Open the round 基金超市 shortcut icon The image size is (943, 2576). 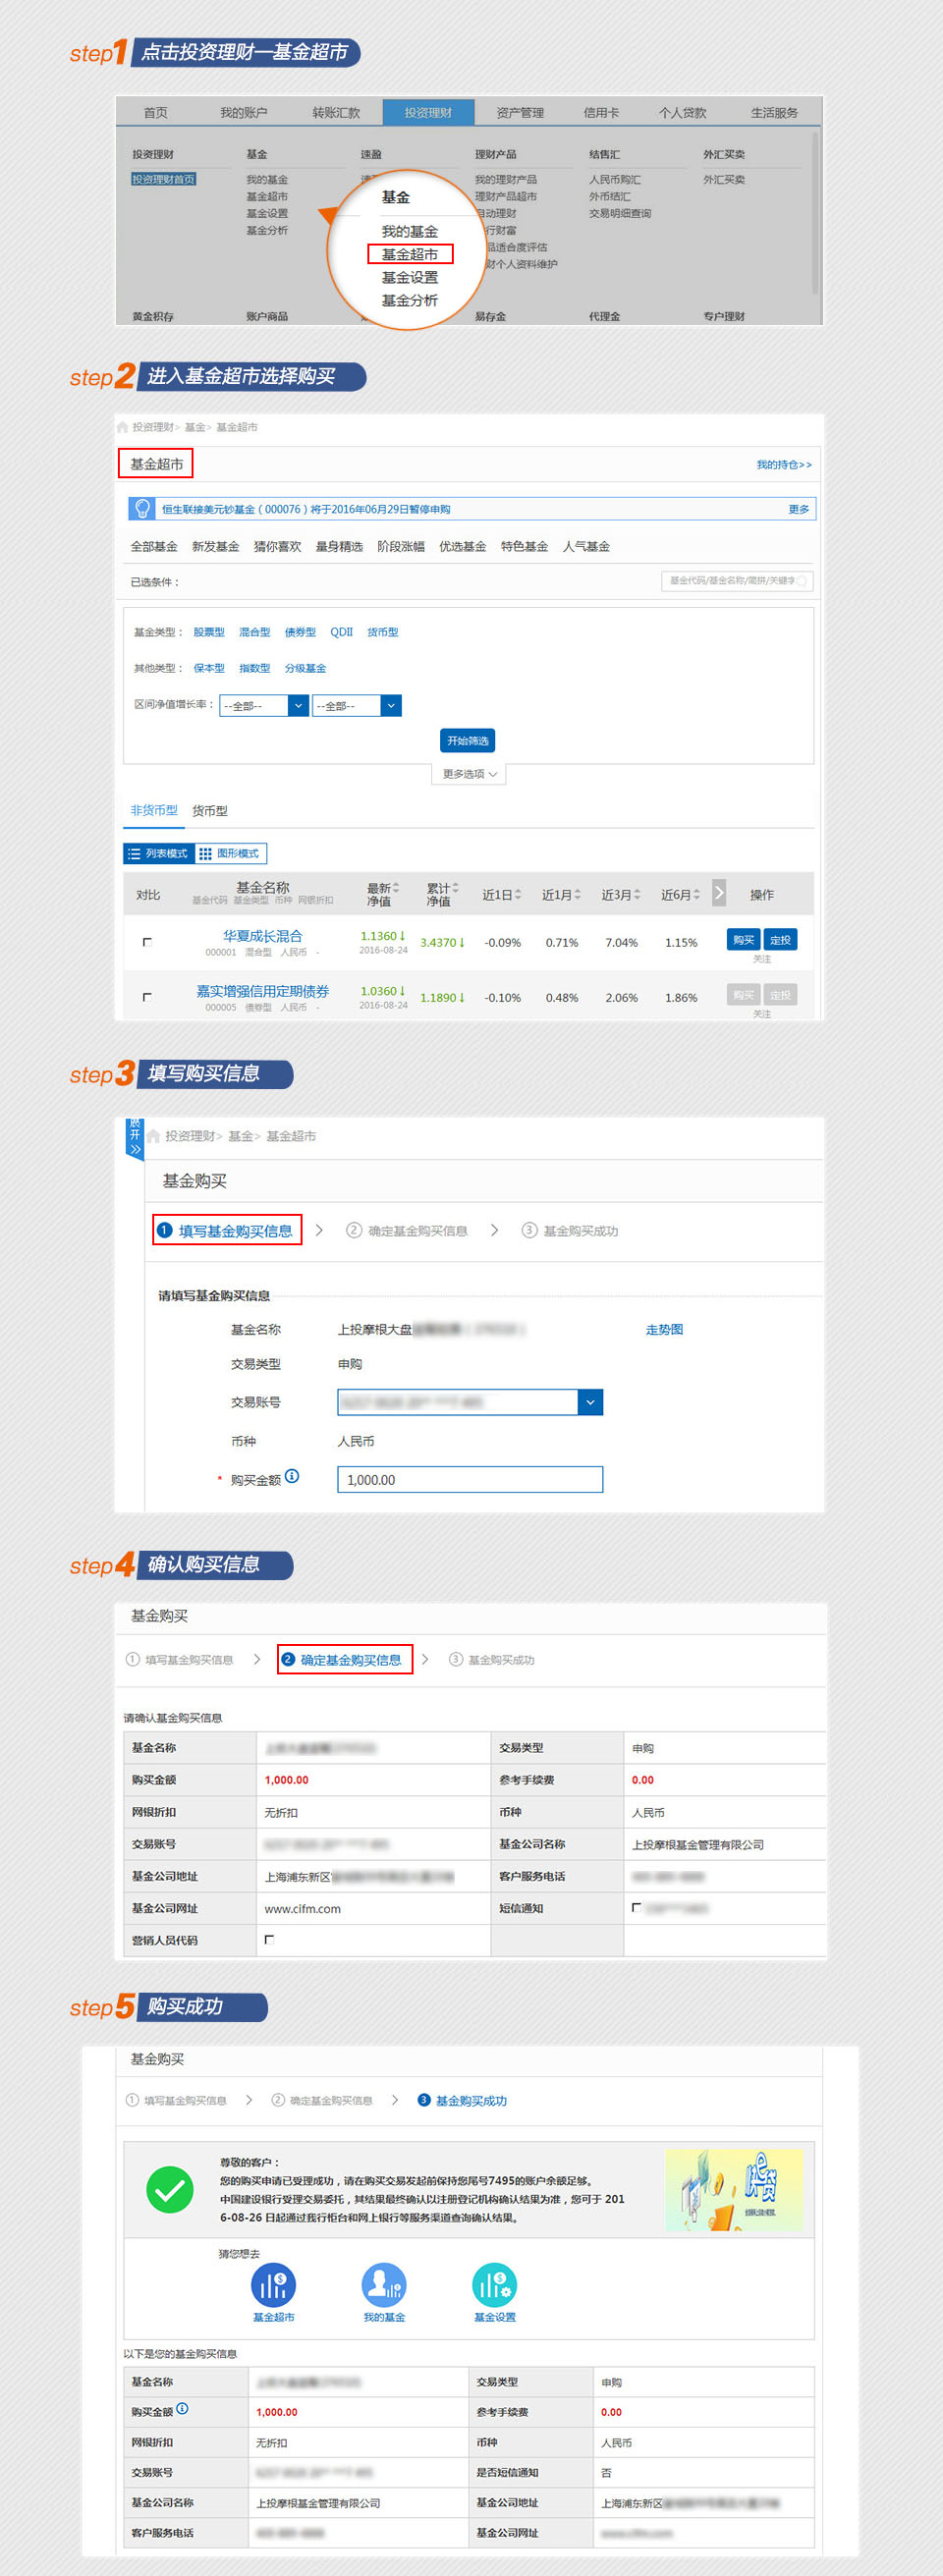[x=273, y=2284]
